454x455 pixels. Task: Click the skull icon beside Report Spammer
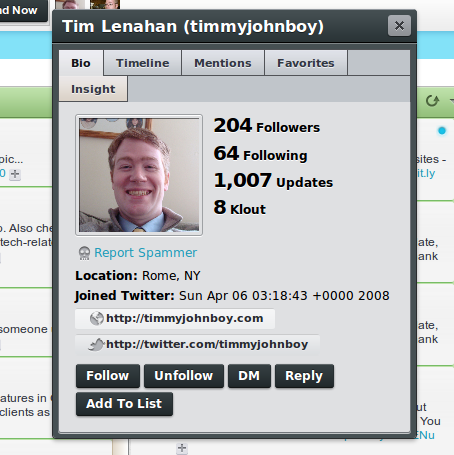click(x=84, y=253)
